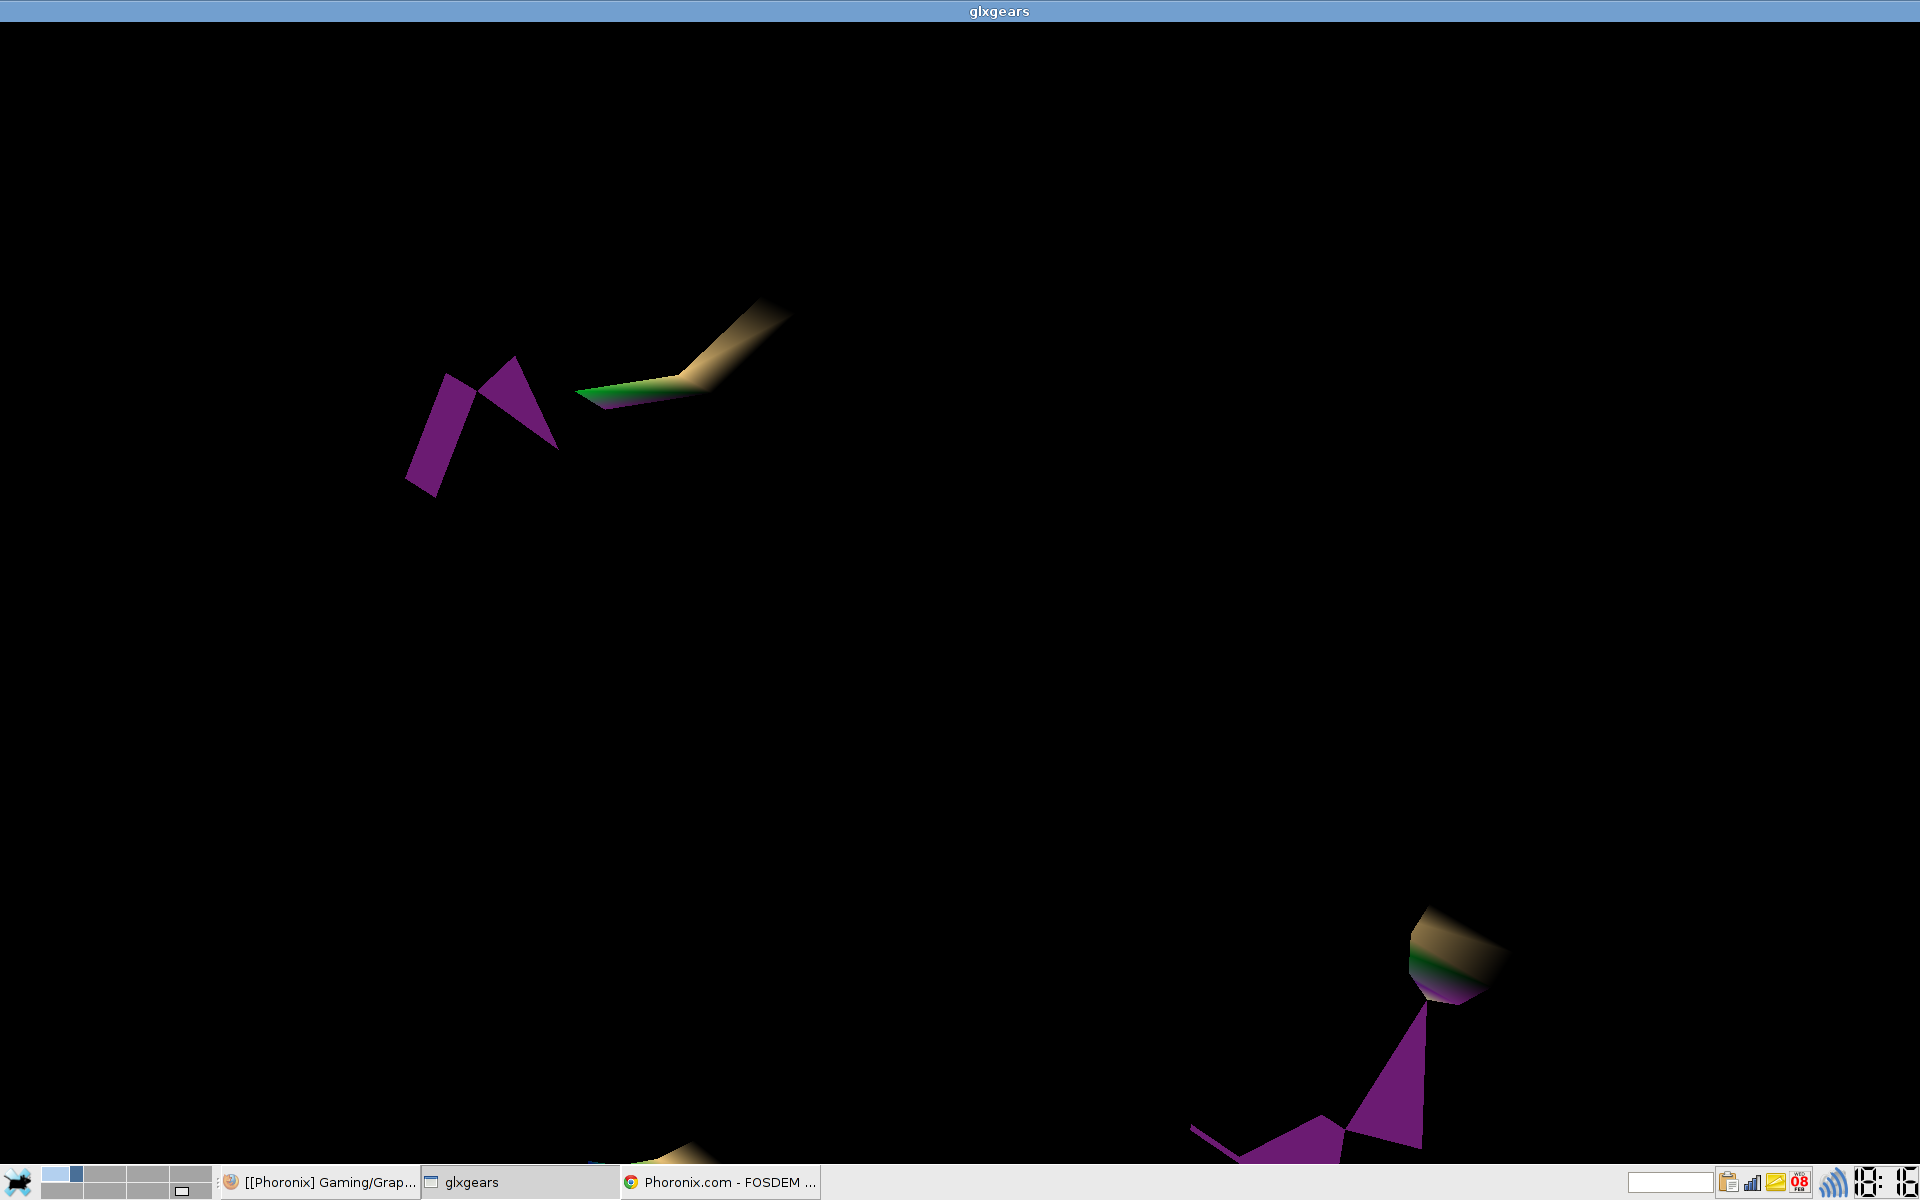Screen dimensions: 1920x1200
Task: Switch to the first bottom-row workspace
Action: [x=62, y=1191]
